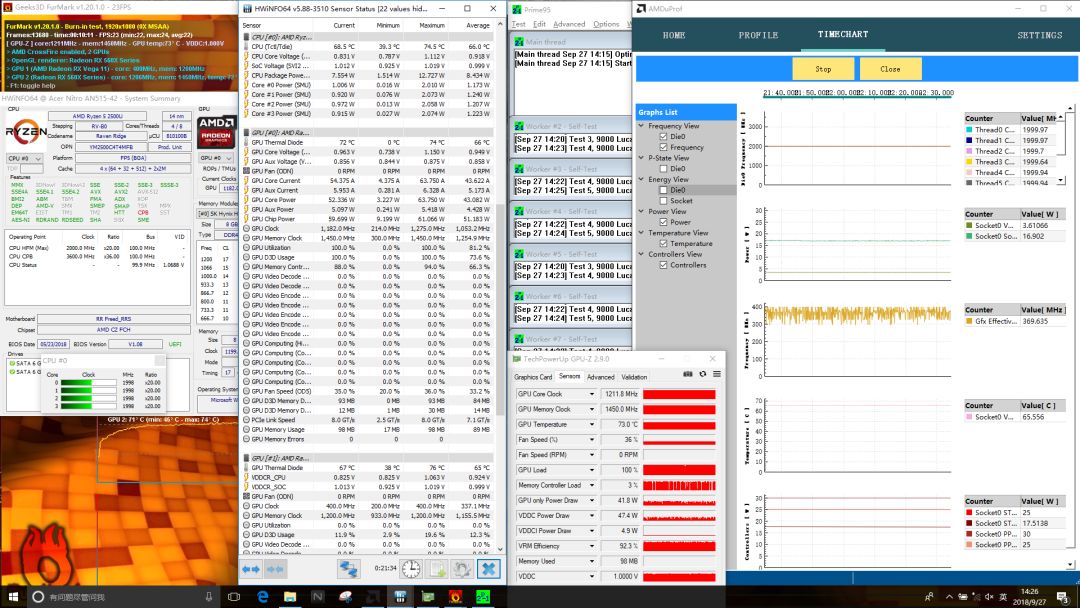Open Prime95 Edit menu
Image resolution: width=1080 pixels, height=608 pixels.
click(x=539, y=24)
